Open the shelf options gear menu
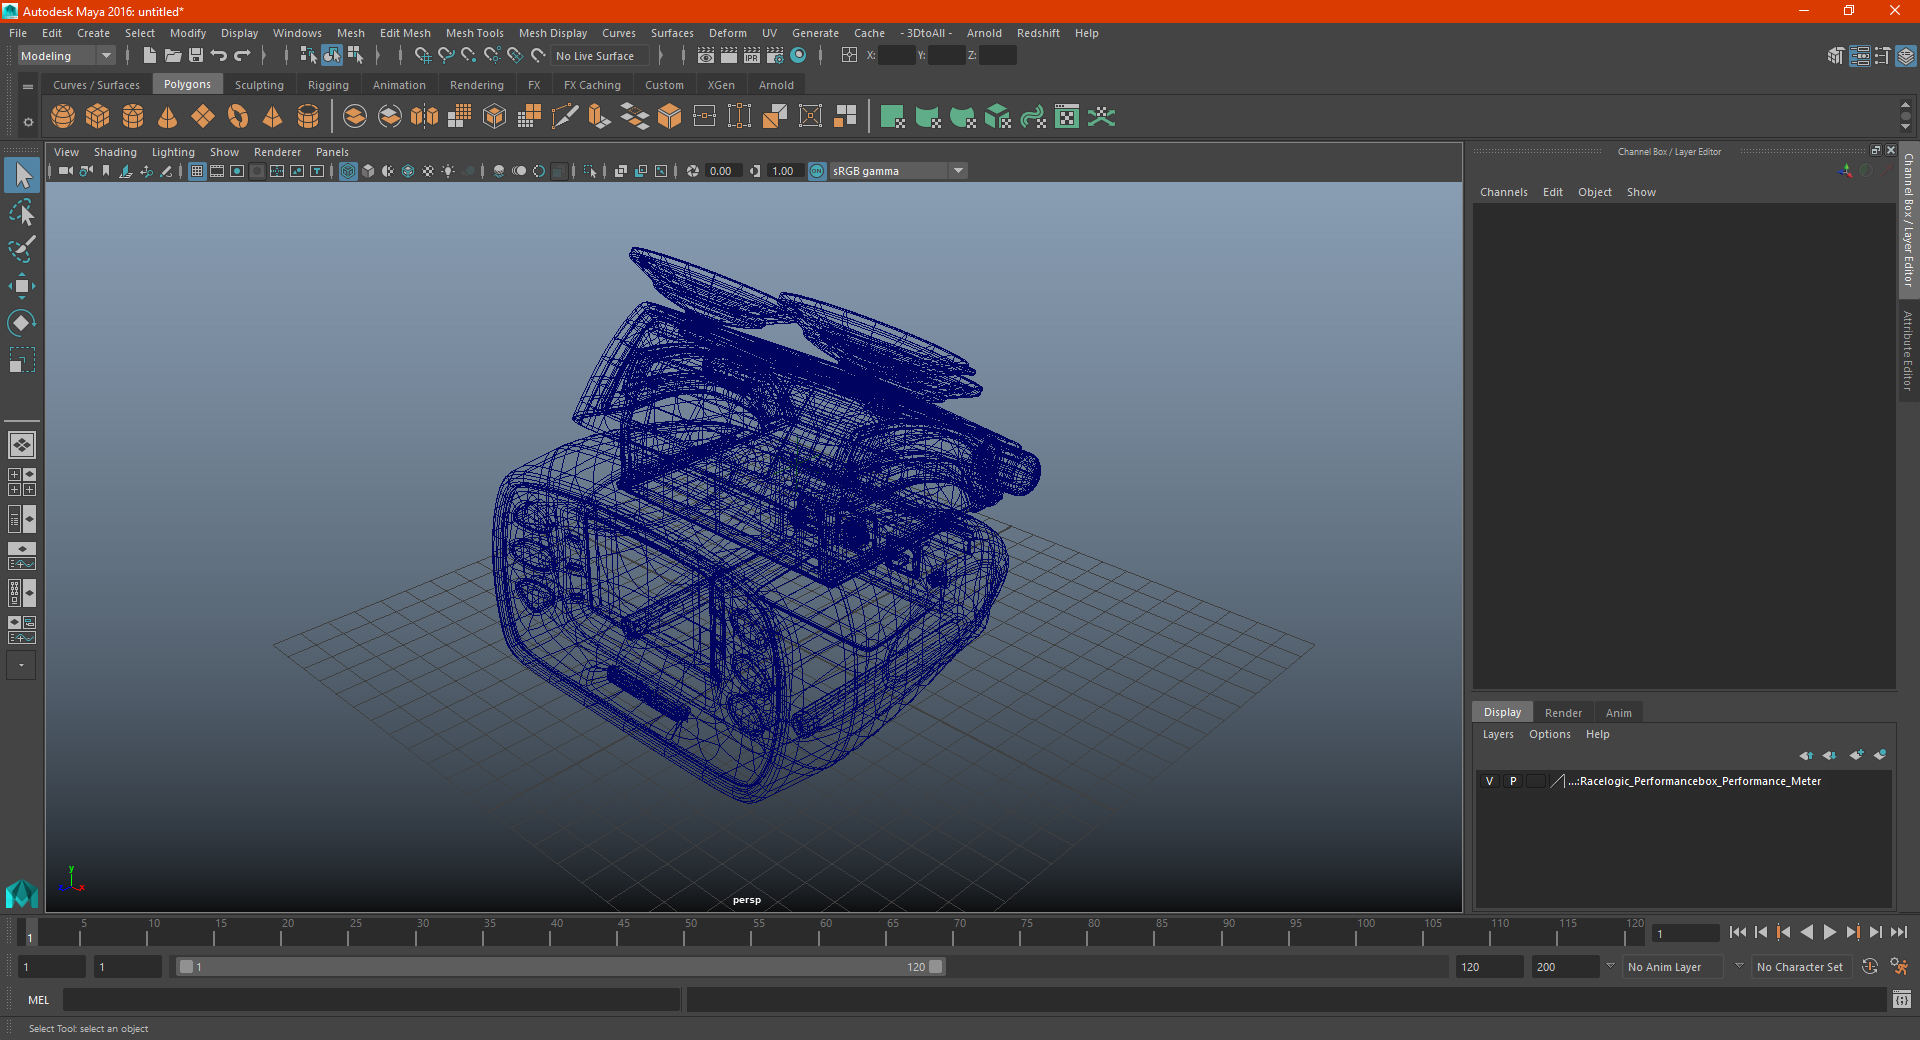The image size is (1920, 1040). coord(28,122)
